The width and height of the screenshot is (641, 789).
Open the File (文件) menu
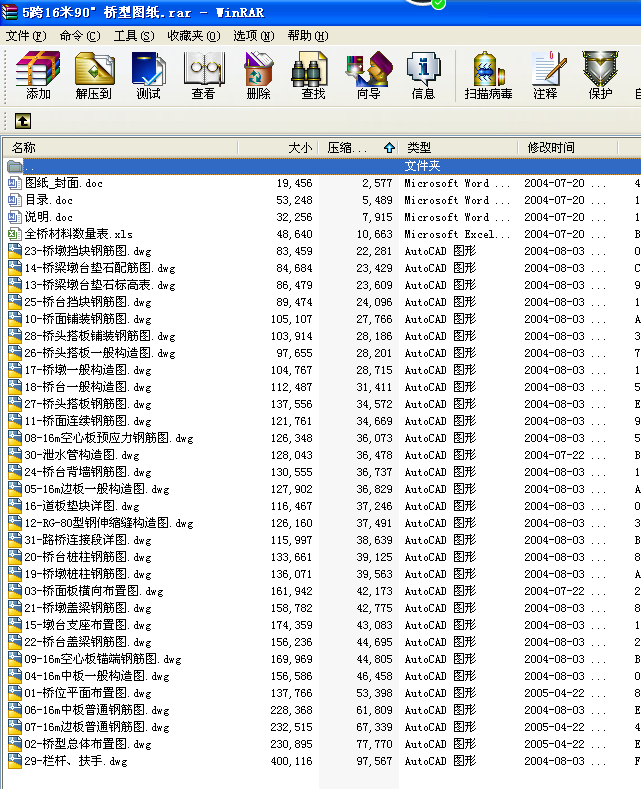coord(26,36)
